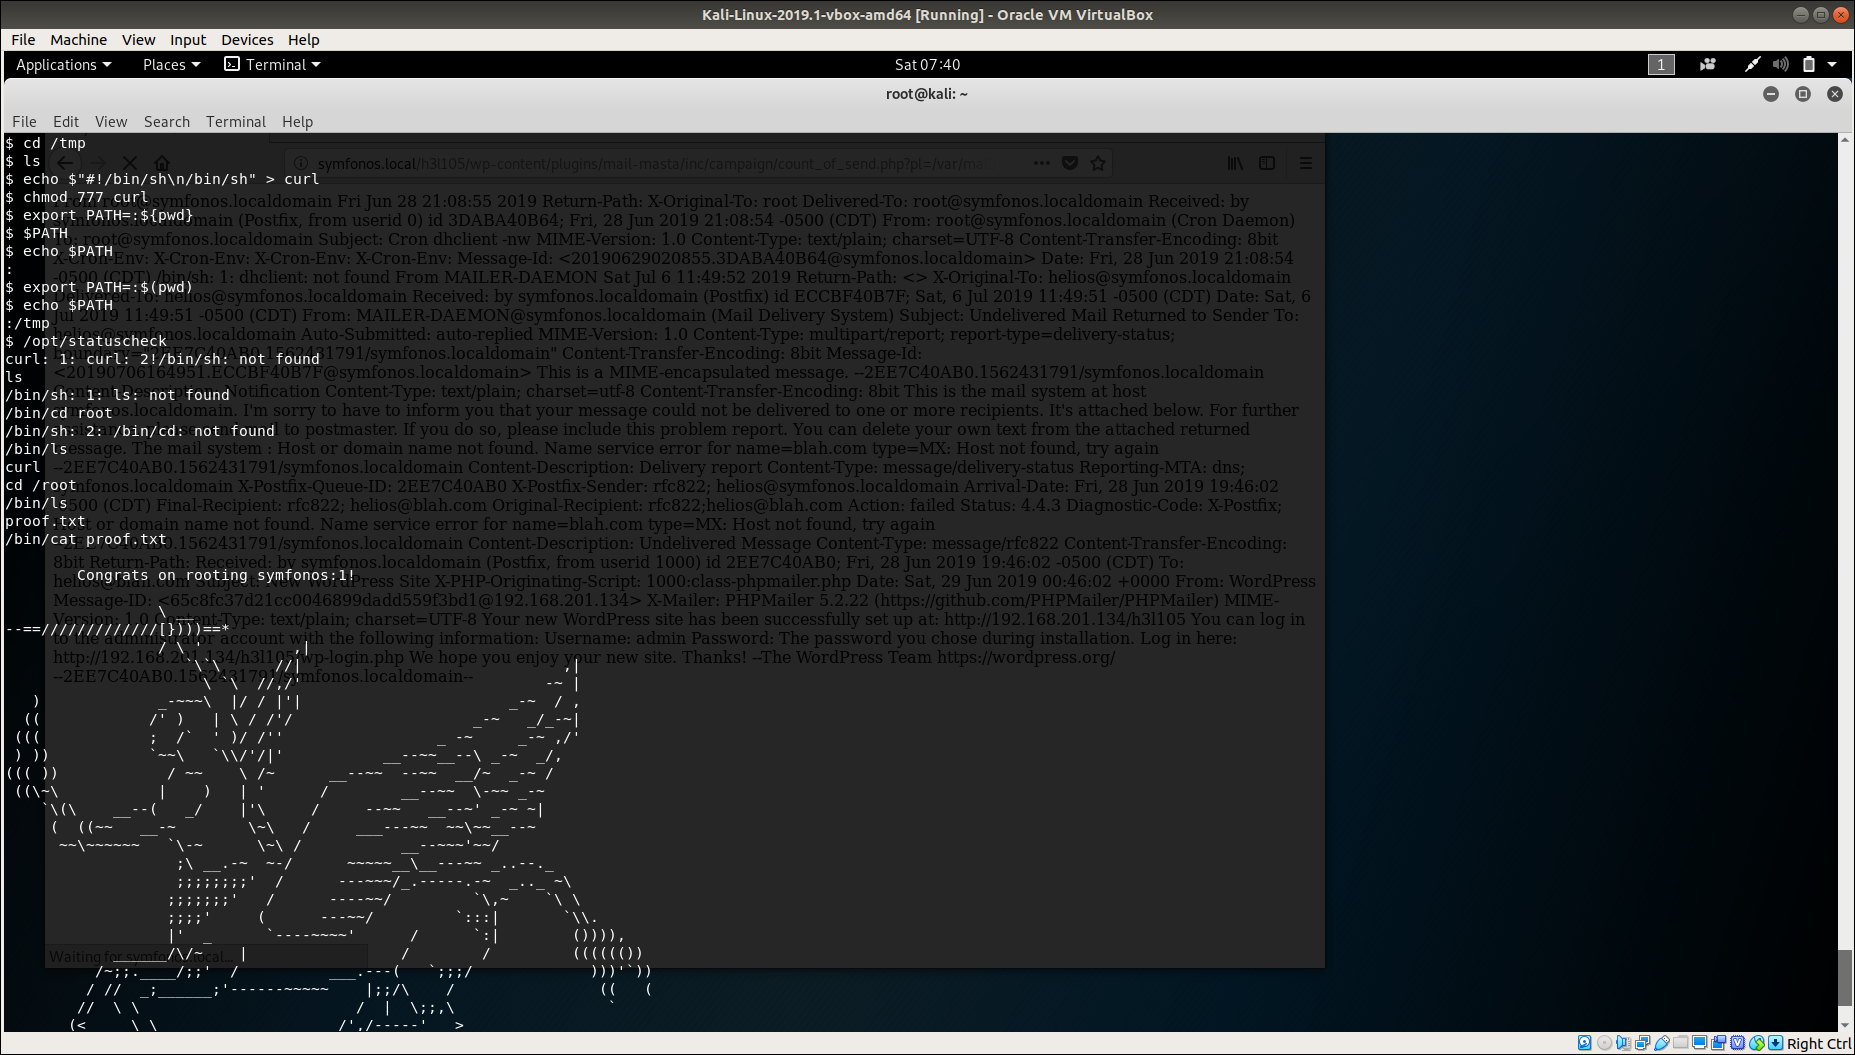Screen dimensions: 1855x1055
Task: Select workspace 1 indicator in top bar
Action: 1661,64
